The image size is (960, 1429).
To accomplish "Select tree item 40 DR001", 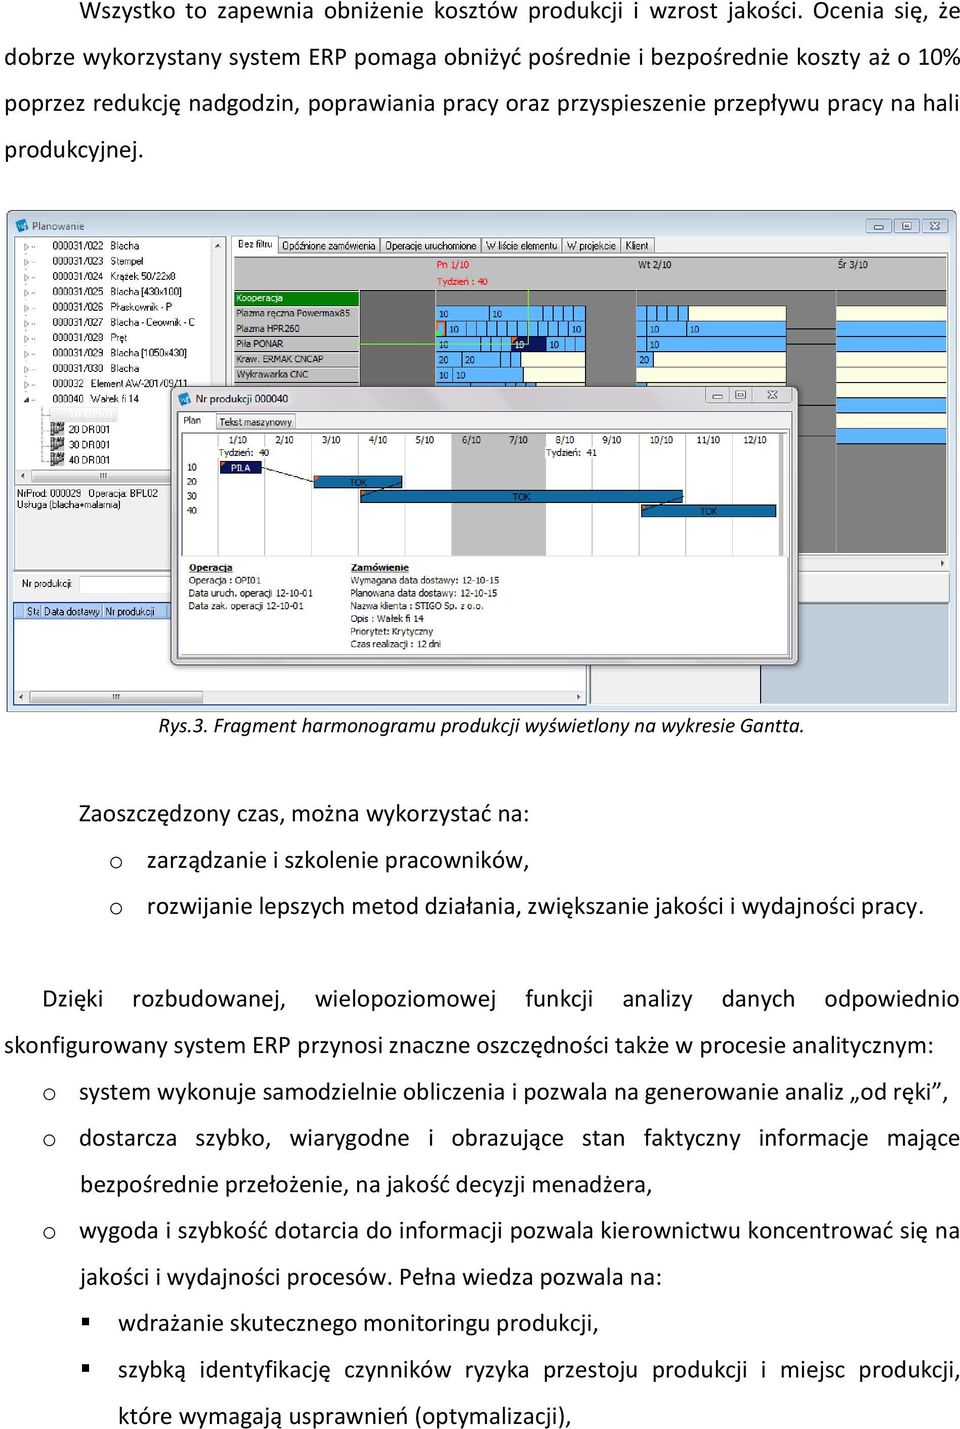I will pyautogui.click(x=89, y=460).
